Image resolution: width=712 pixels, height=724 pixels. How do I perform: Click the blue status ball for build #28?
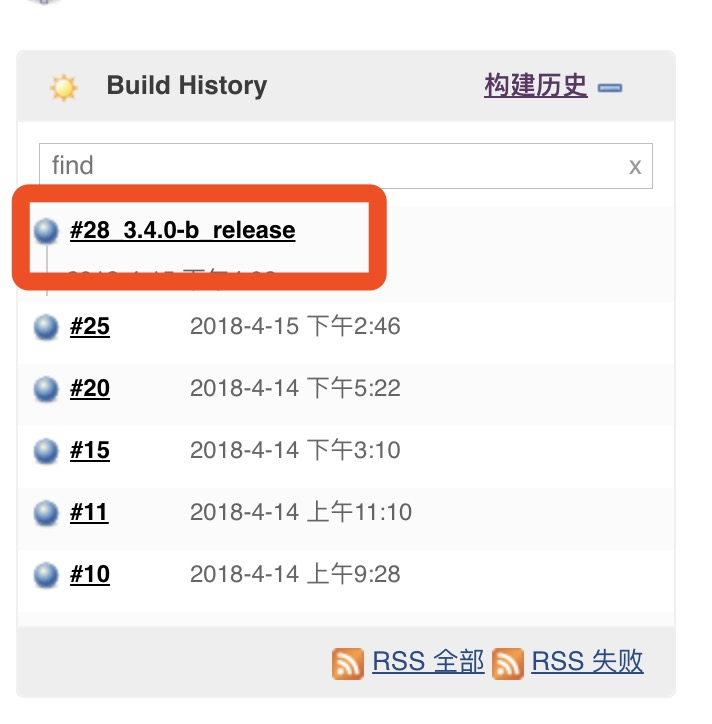coord(46,230)
